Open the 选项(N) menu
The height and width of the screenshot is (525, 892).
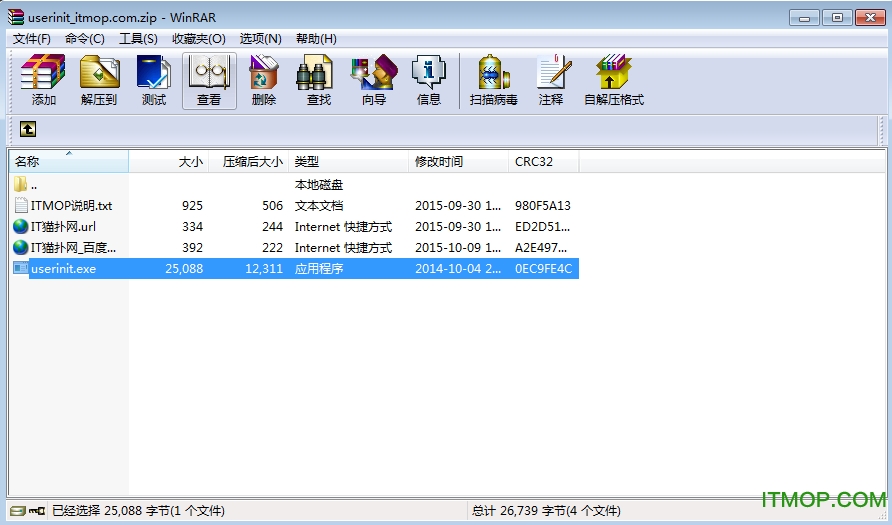pyautogui.click(x=261, y=39)
